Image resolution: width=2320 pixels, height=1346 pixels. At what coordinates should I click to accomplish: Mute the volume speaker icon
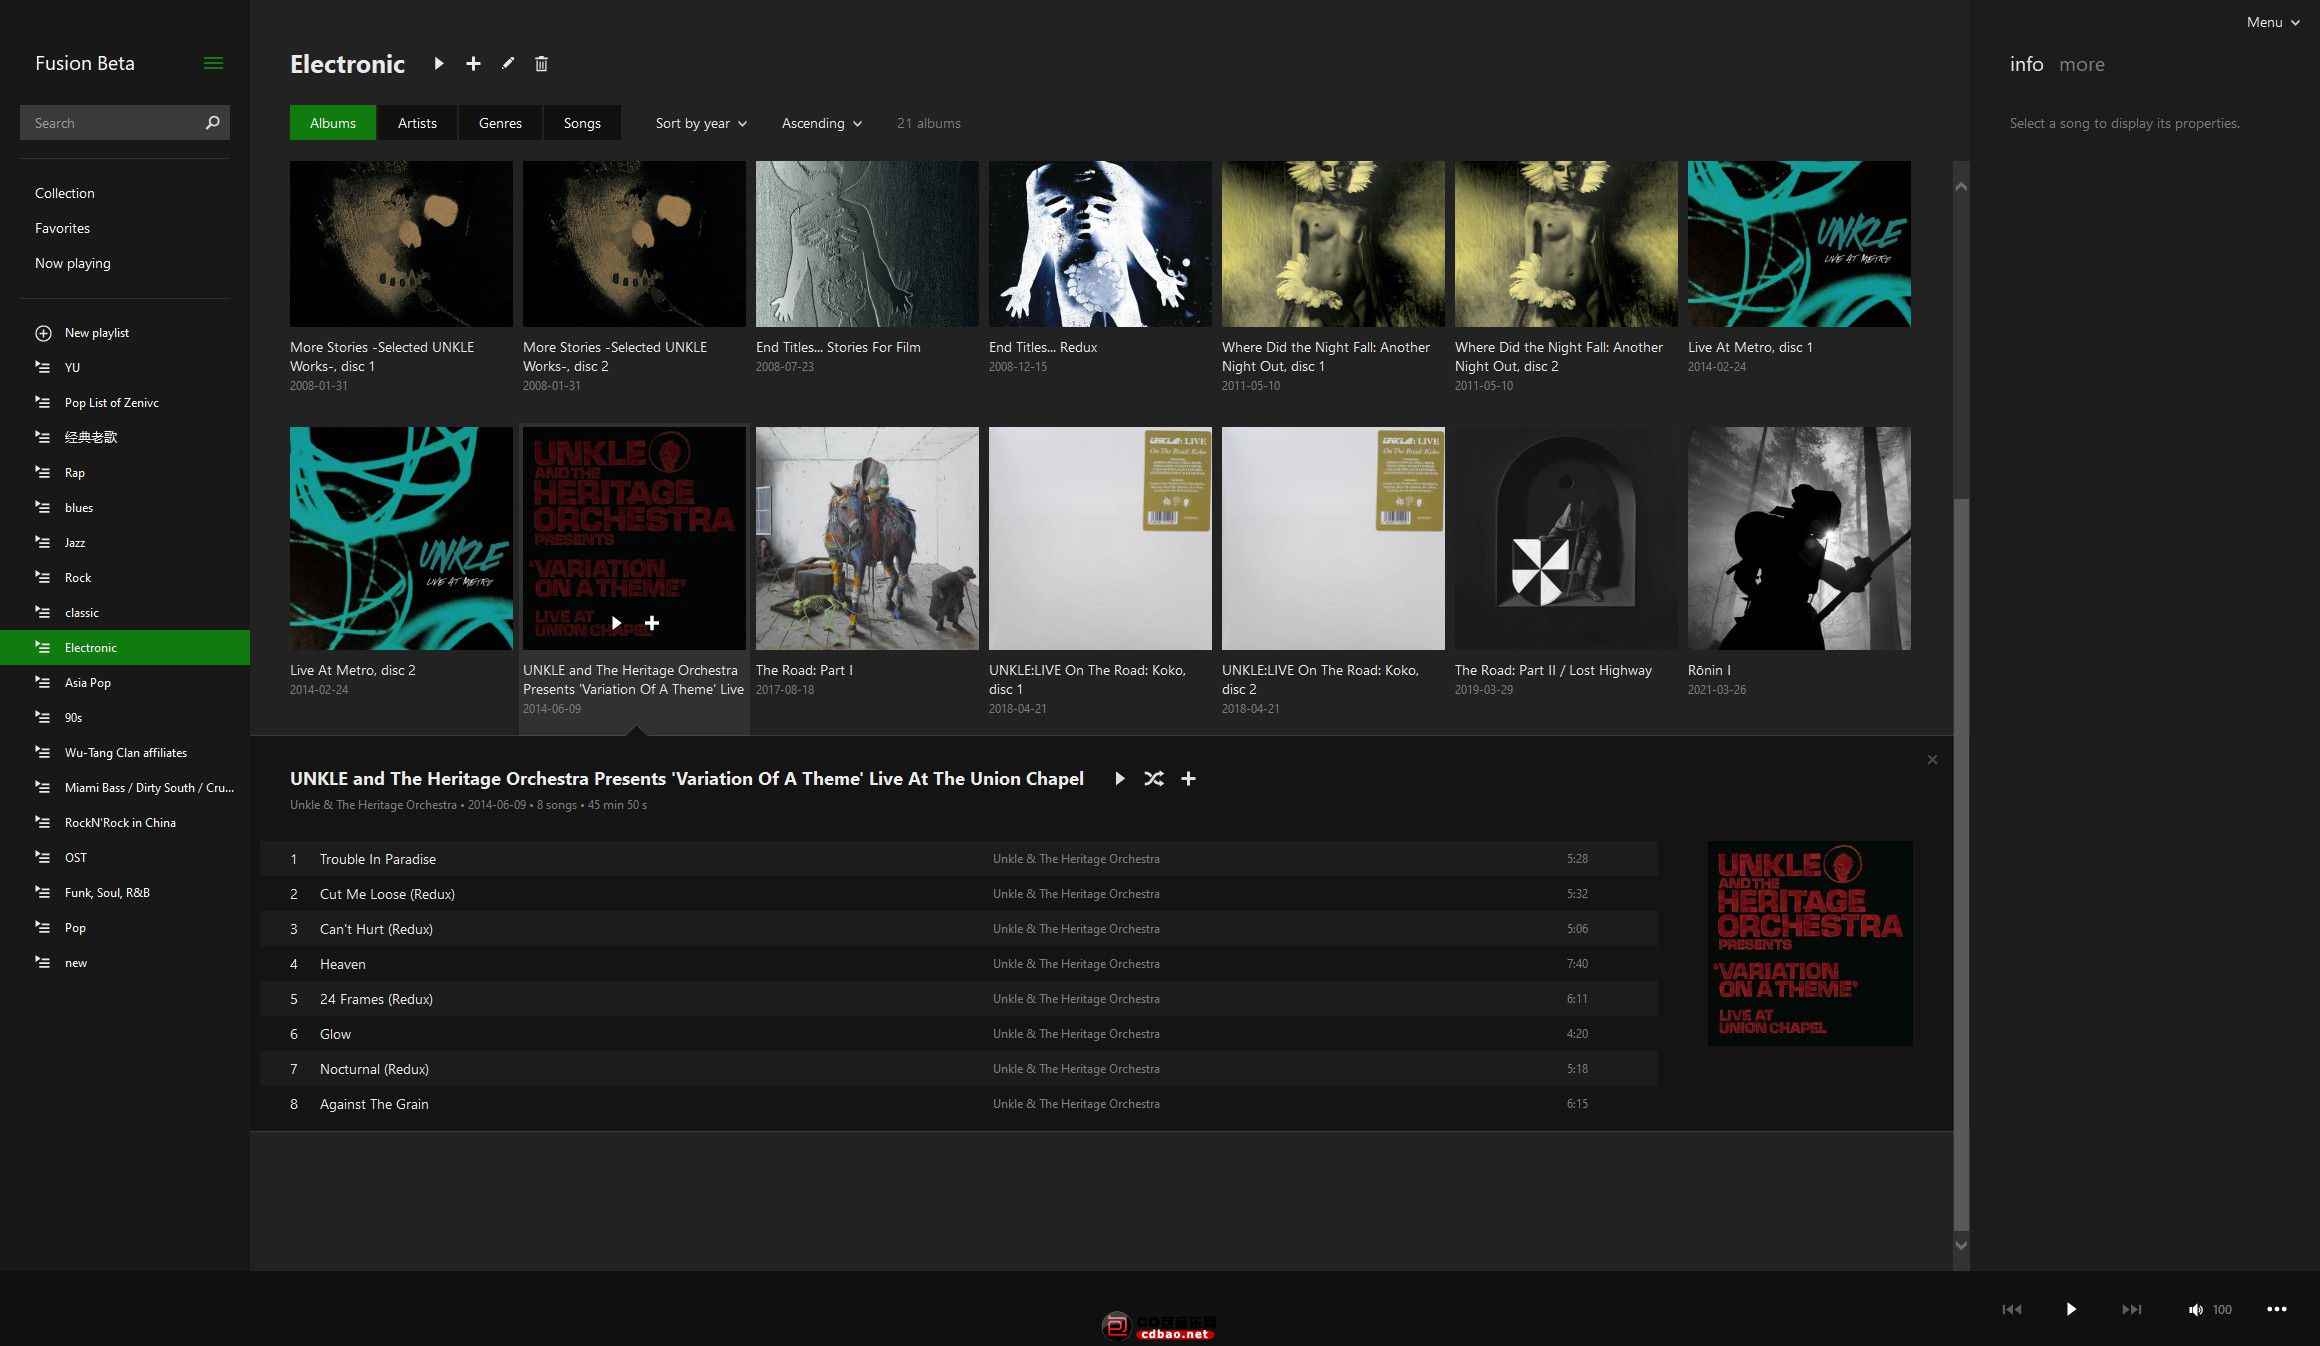point(2195,1309)
